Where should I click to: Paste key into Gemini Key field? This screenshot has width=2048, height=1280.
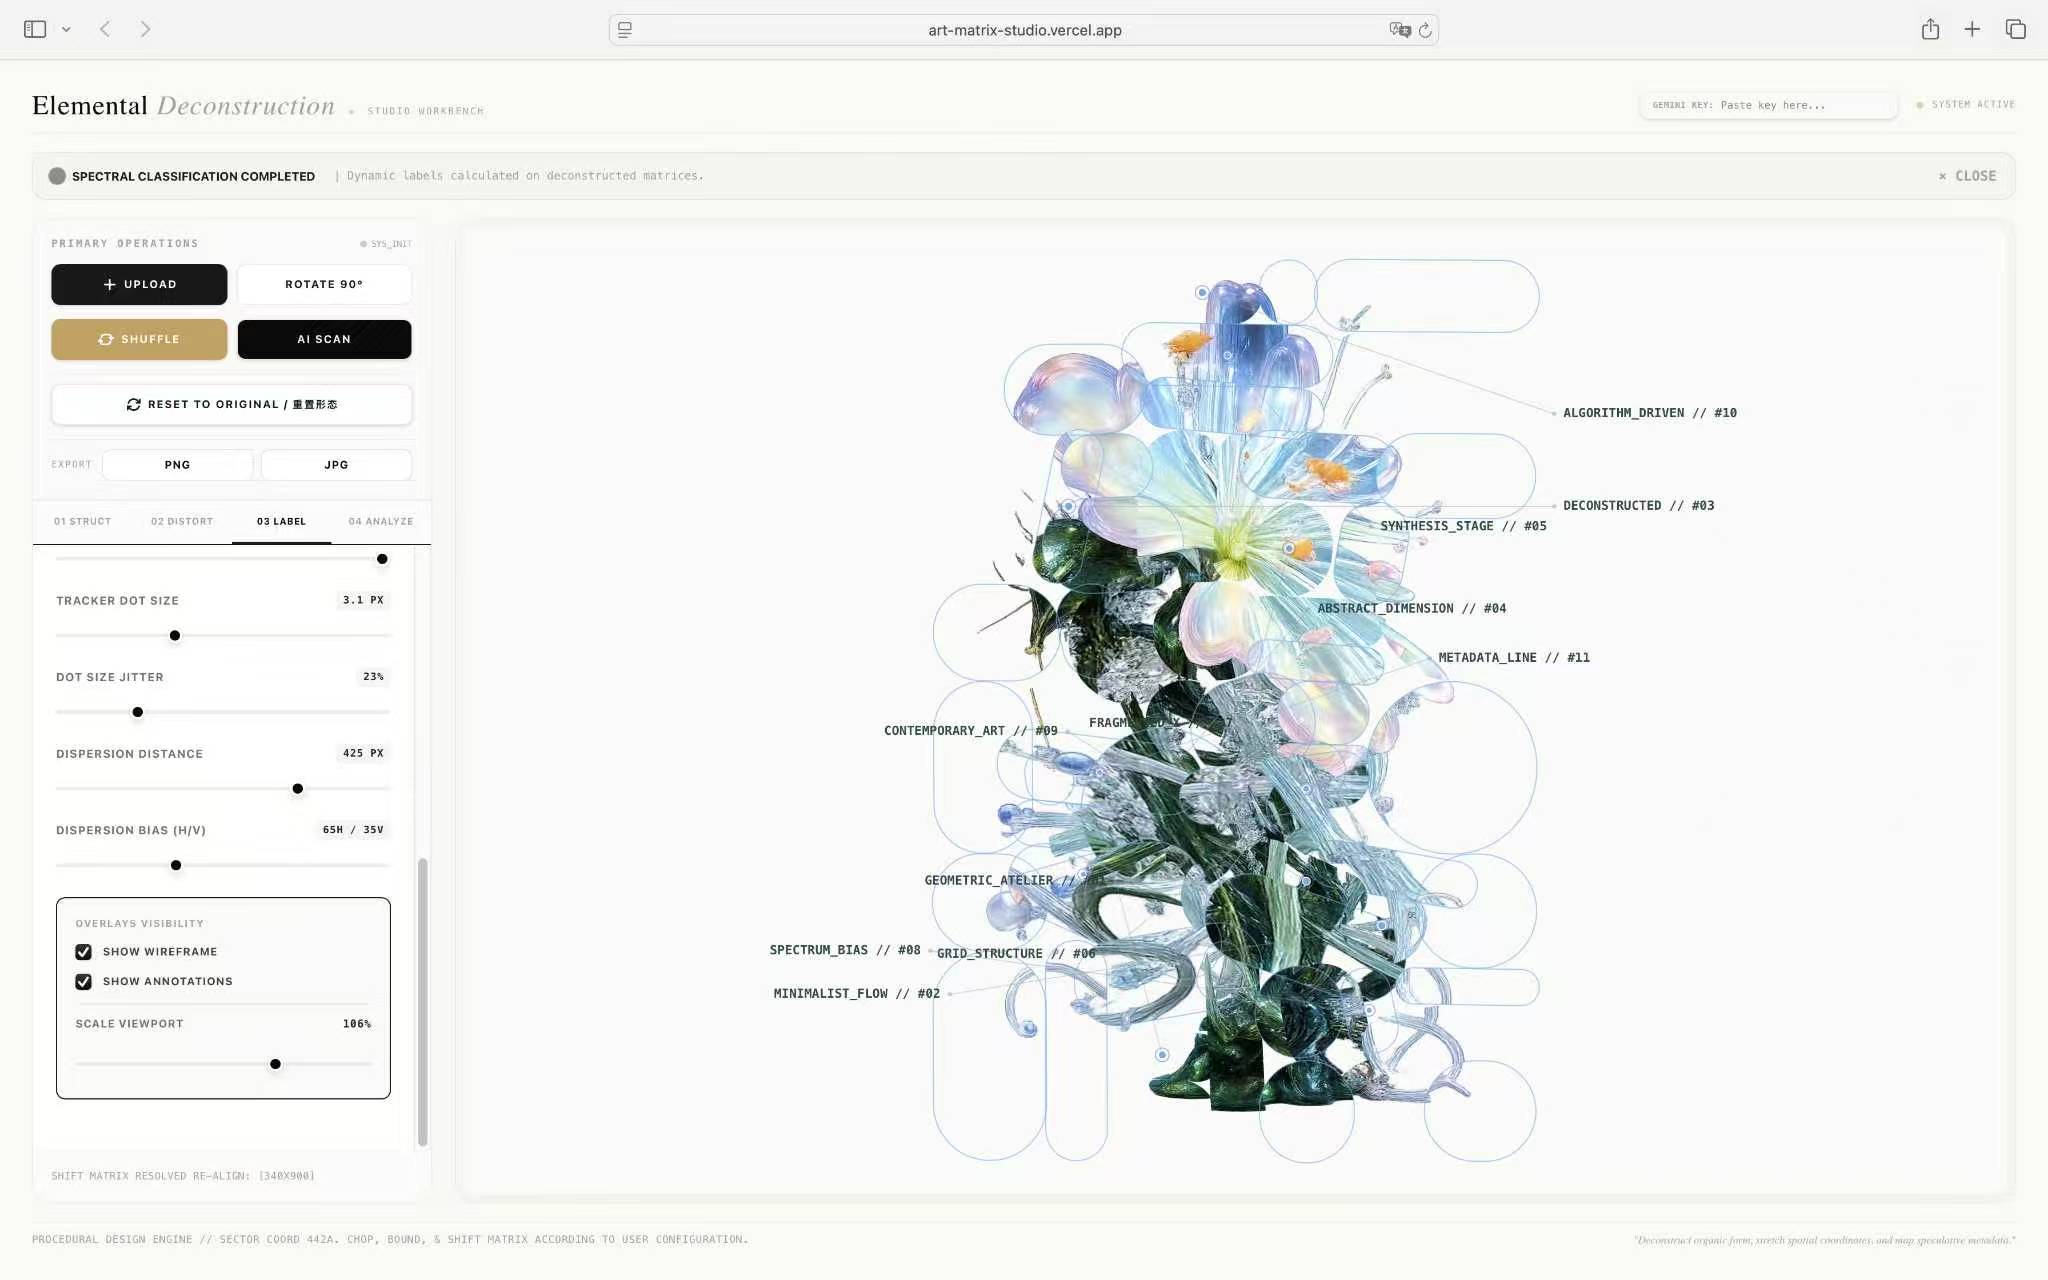[1768, 105]
